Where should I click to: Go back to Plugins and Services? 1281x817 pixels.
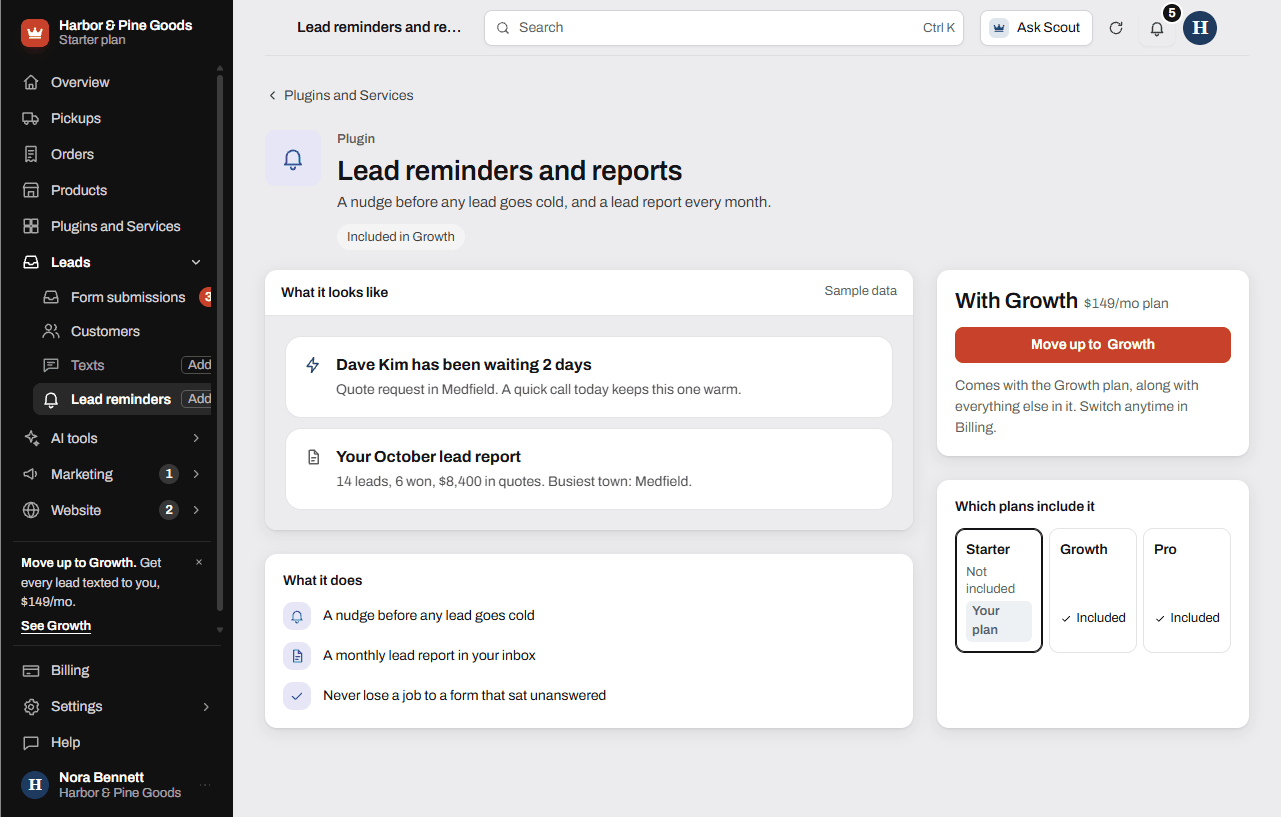[340, 95]
